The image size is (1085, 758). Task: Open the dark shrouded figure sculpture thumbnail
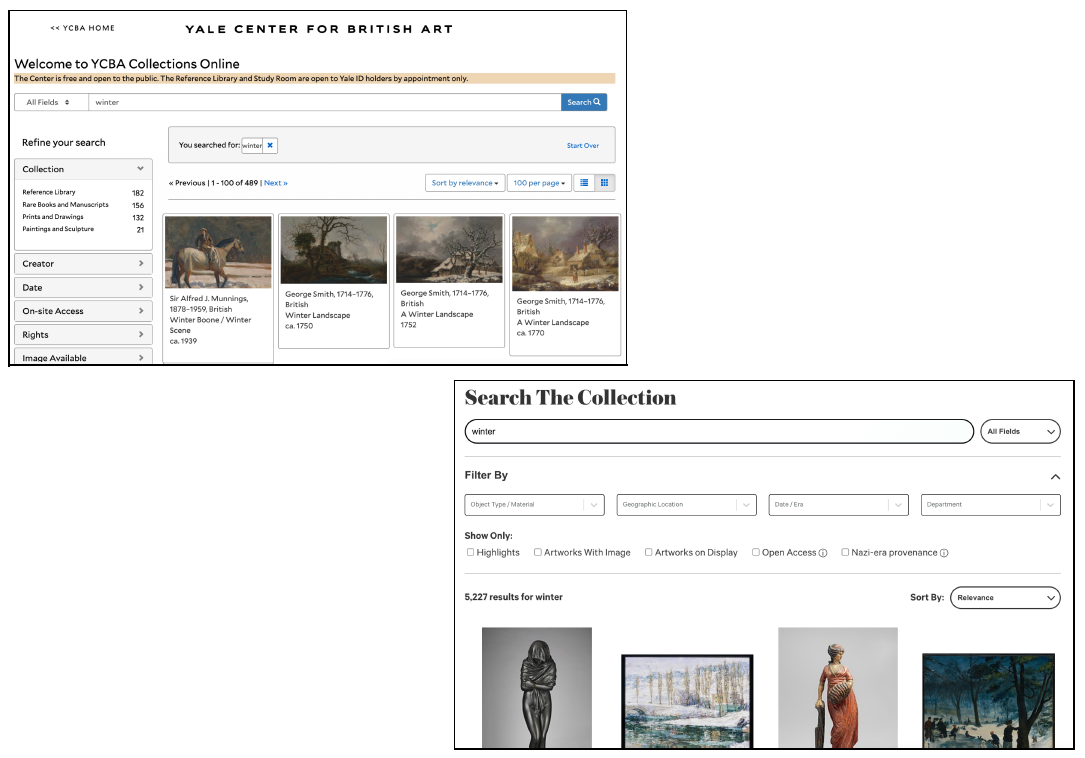coord(537,688)
